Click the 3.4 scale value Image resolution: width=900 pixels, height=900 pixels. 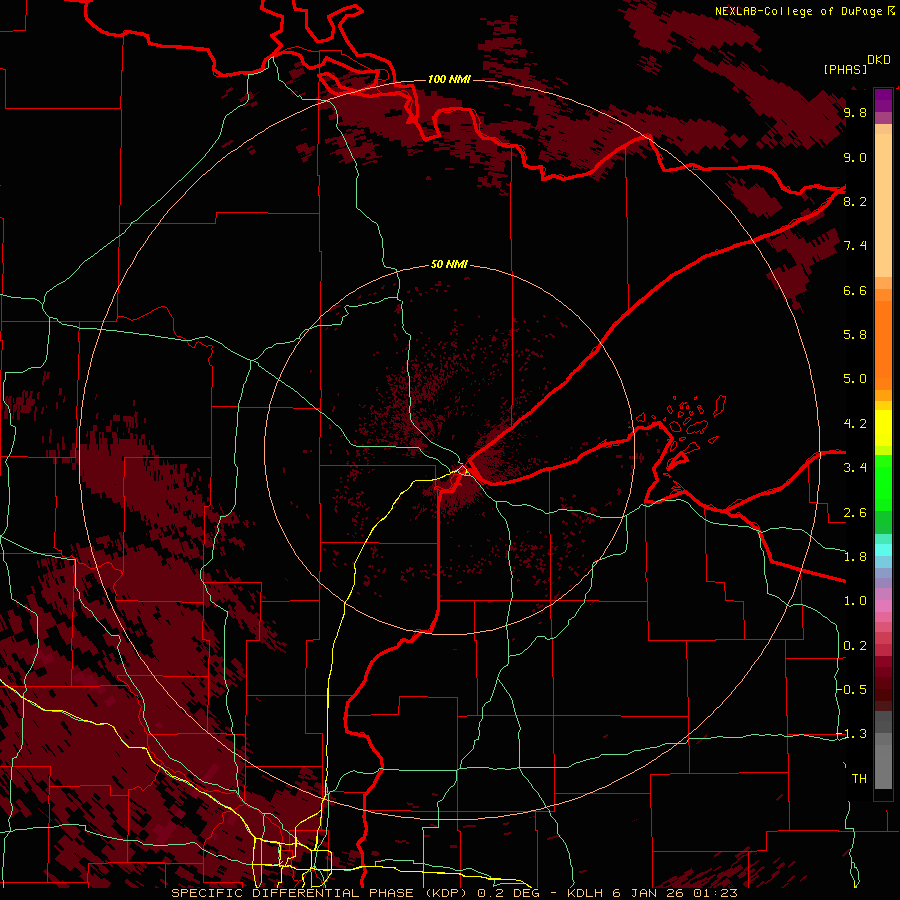855,468
